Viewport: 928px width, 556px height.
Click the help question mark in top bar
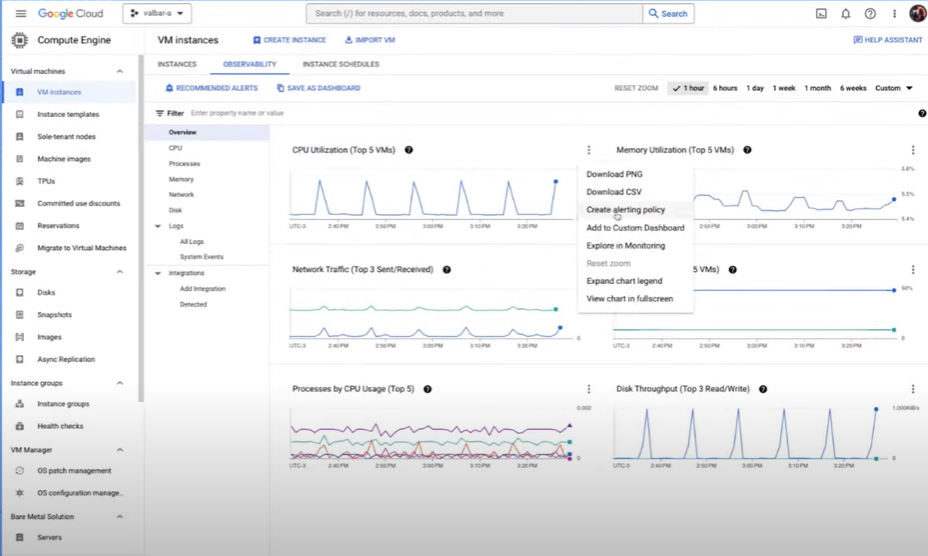click(x=870, y=14)
